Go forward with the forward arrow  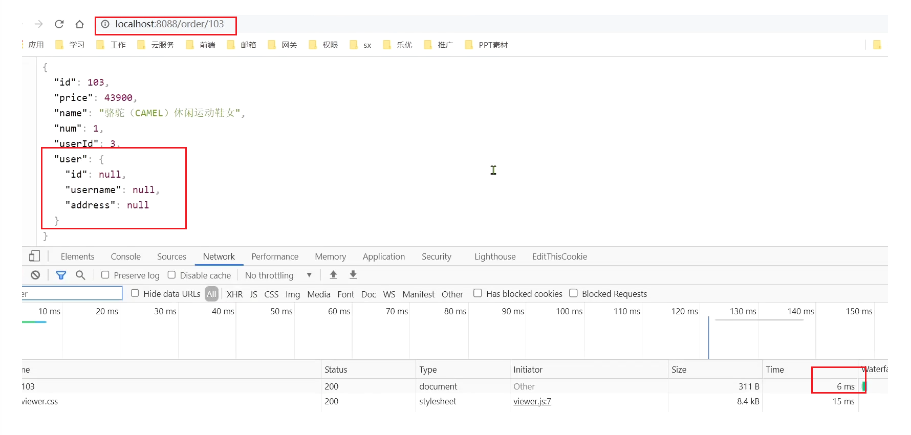(37, 24)
